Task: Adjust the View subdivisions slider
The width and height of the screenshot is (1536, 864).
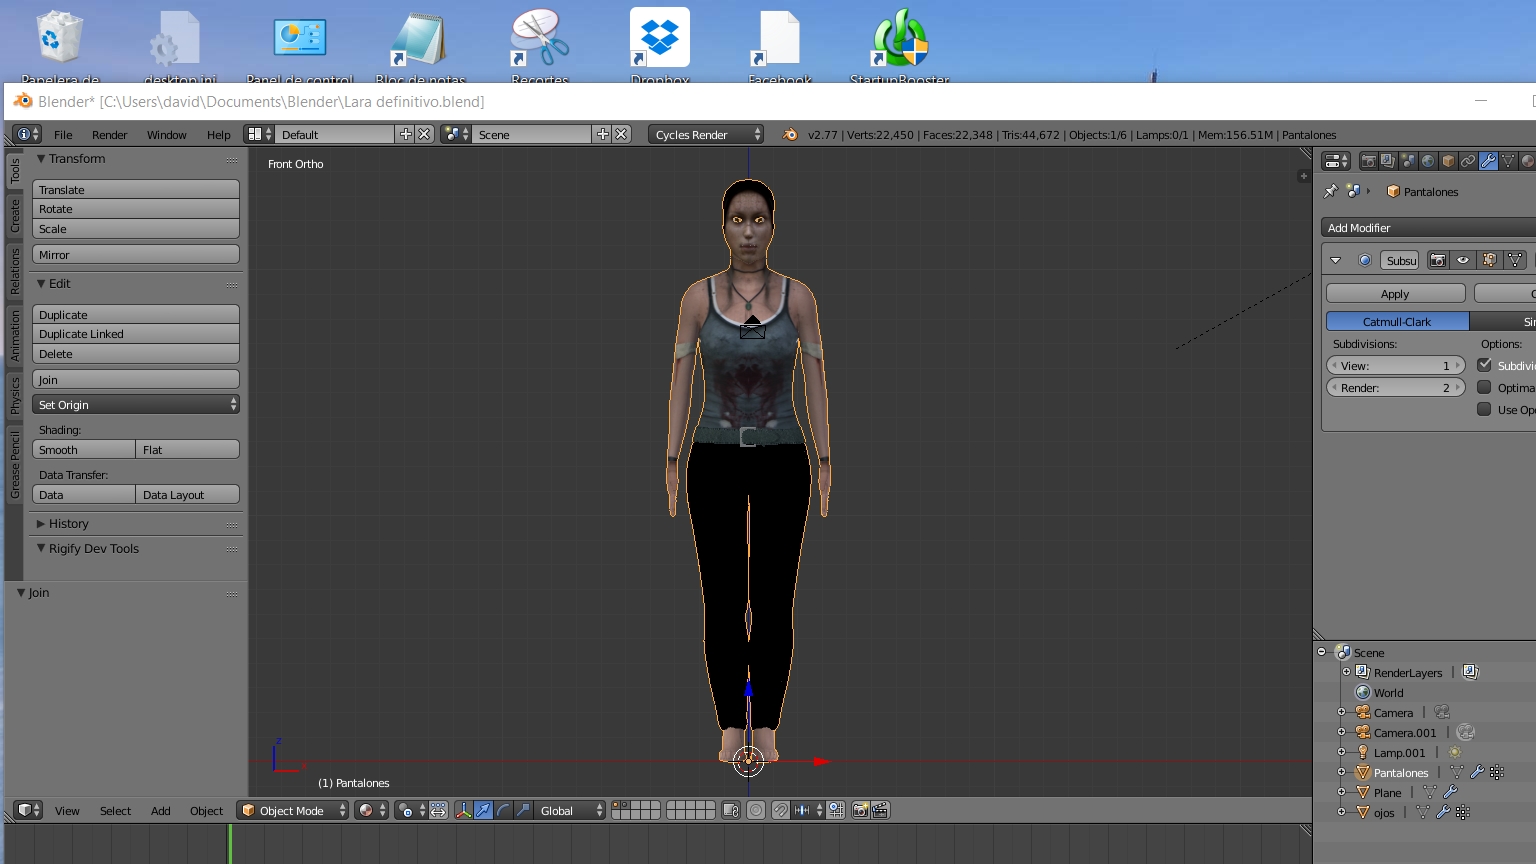Action: [x=1395, y=365]
